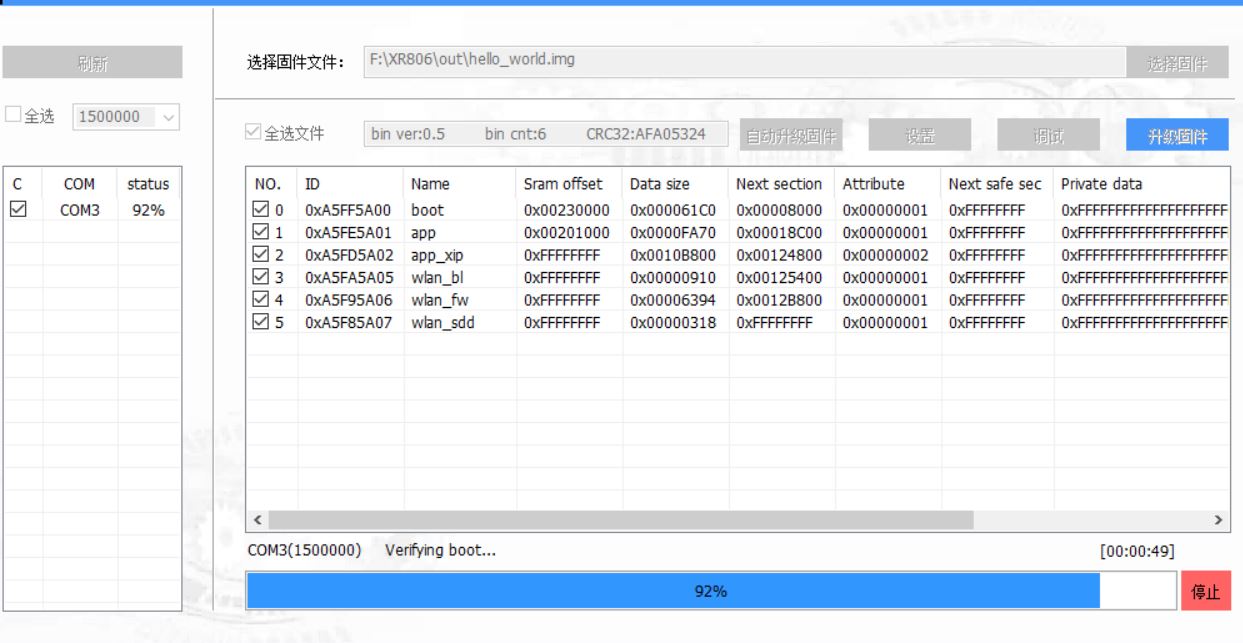The image size is (1243, 643).
Task: Click the 调试 debug button
Action: (1048, 135)
